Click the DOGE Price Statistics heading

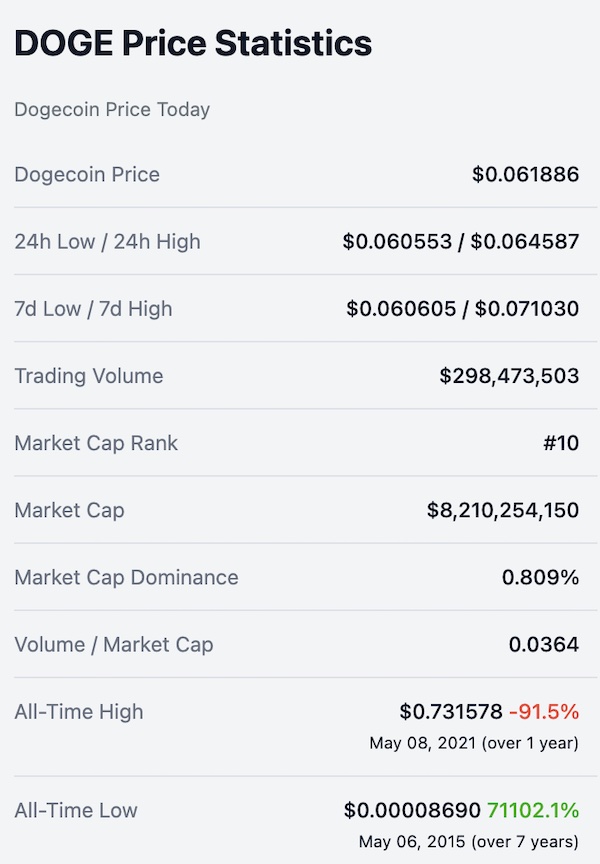(x=193, y=43)
